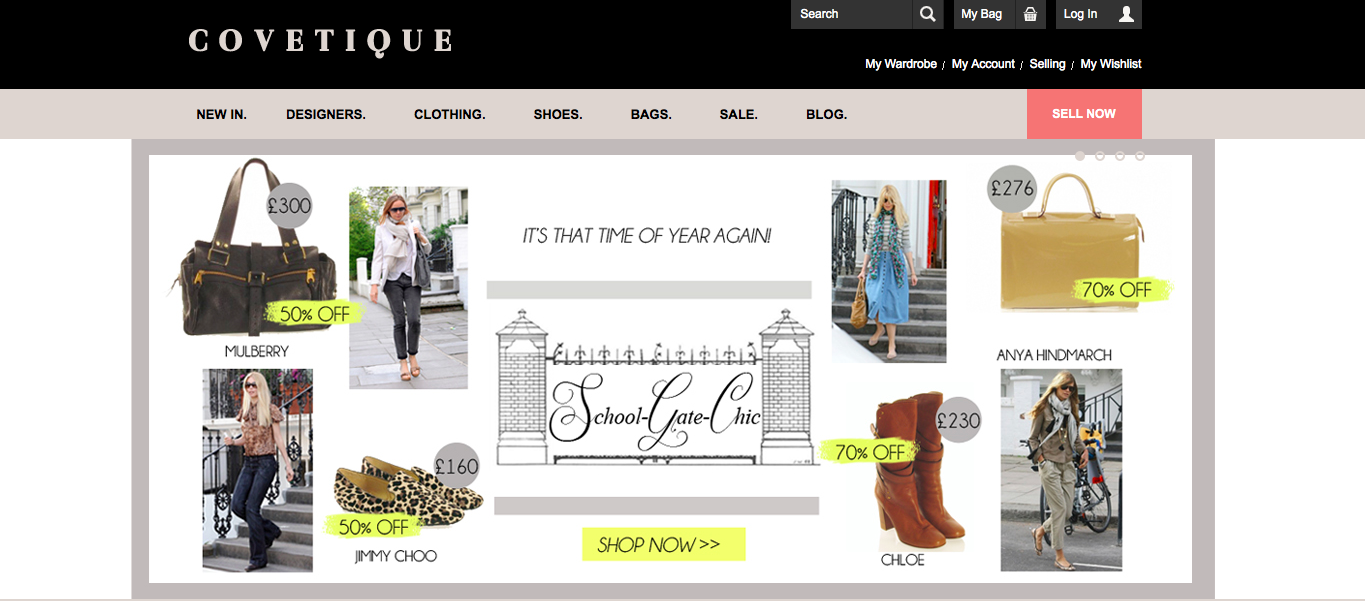Open the My Wishlist link
This screenshot has width=1365, height=601.
[1111, 64]
